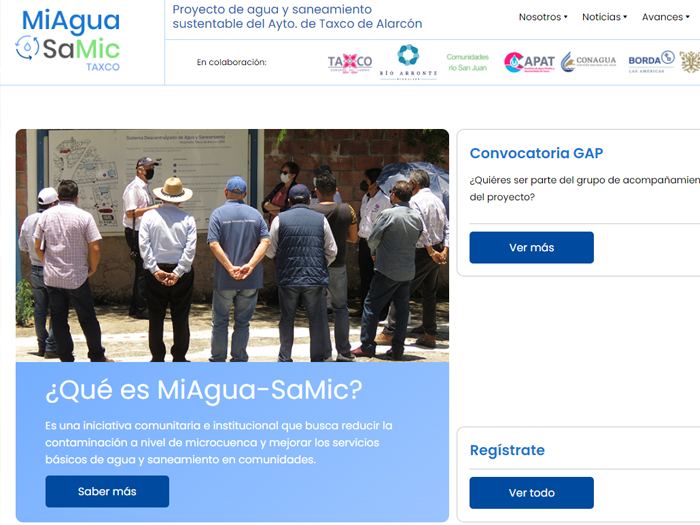Click the BORDA Las Américas logo

[x=651, y=62]
